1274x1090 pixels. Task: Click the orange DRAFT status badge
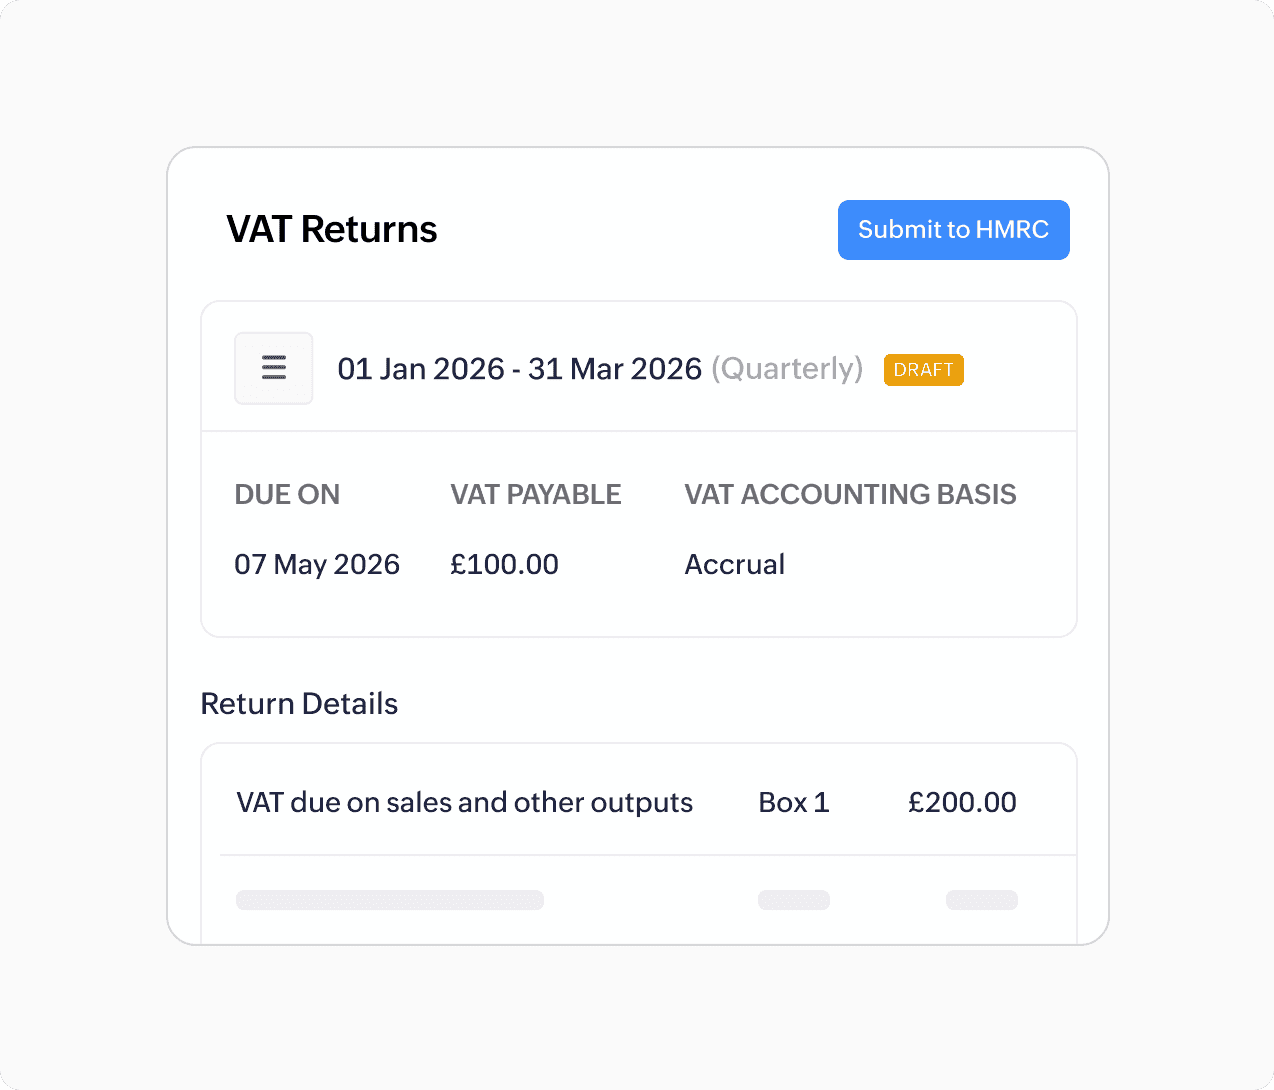coord(923,370)
